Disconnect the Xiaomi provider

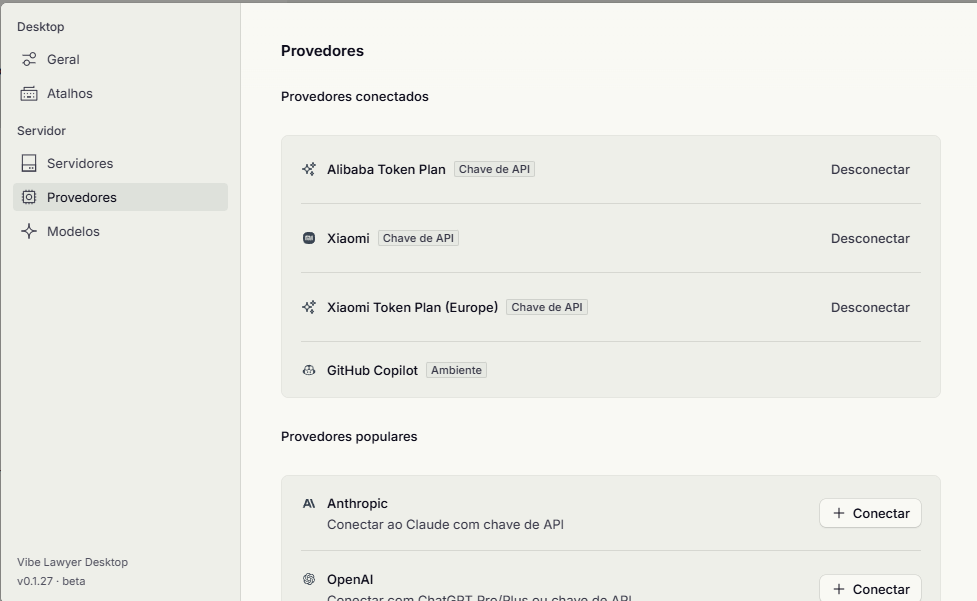(x=870, y=239)
